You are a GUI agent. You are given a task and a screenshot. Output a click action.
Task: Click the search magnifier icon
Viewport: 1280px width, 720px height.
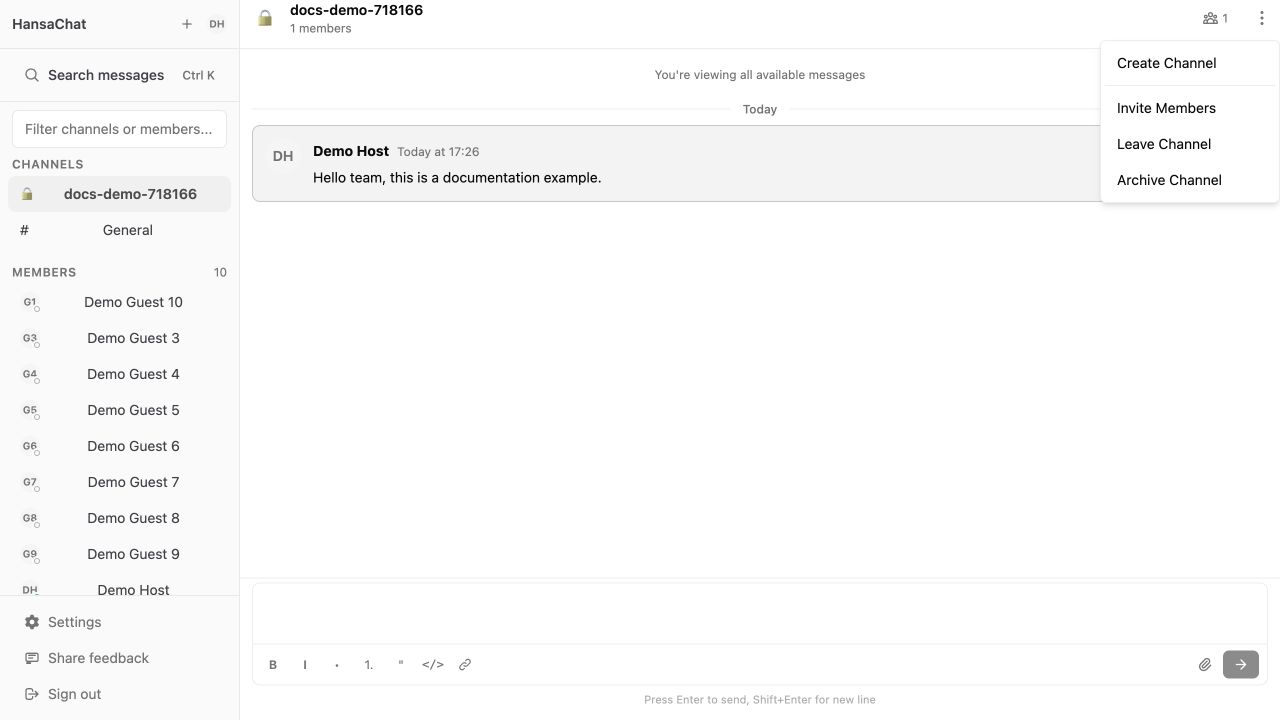[x=32, y=75]
